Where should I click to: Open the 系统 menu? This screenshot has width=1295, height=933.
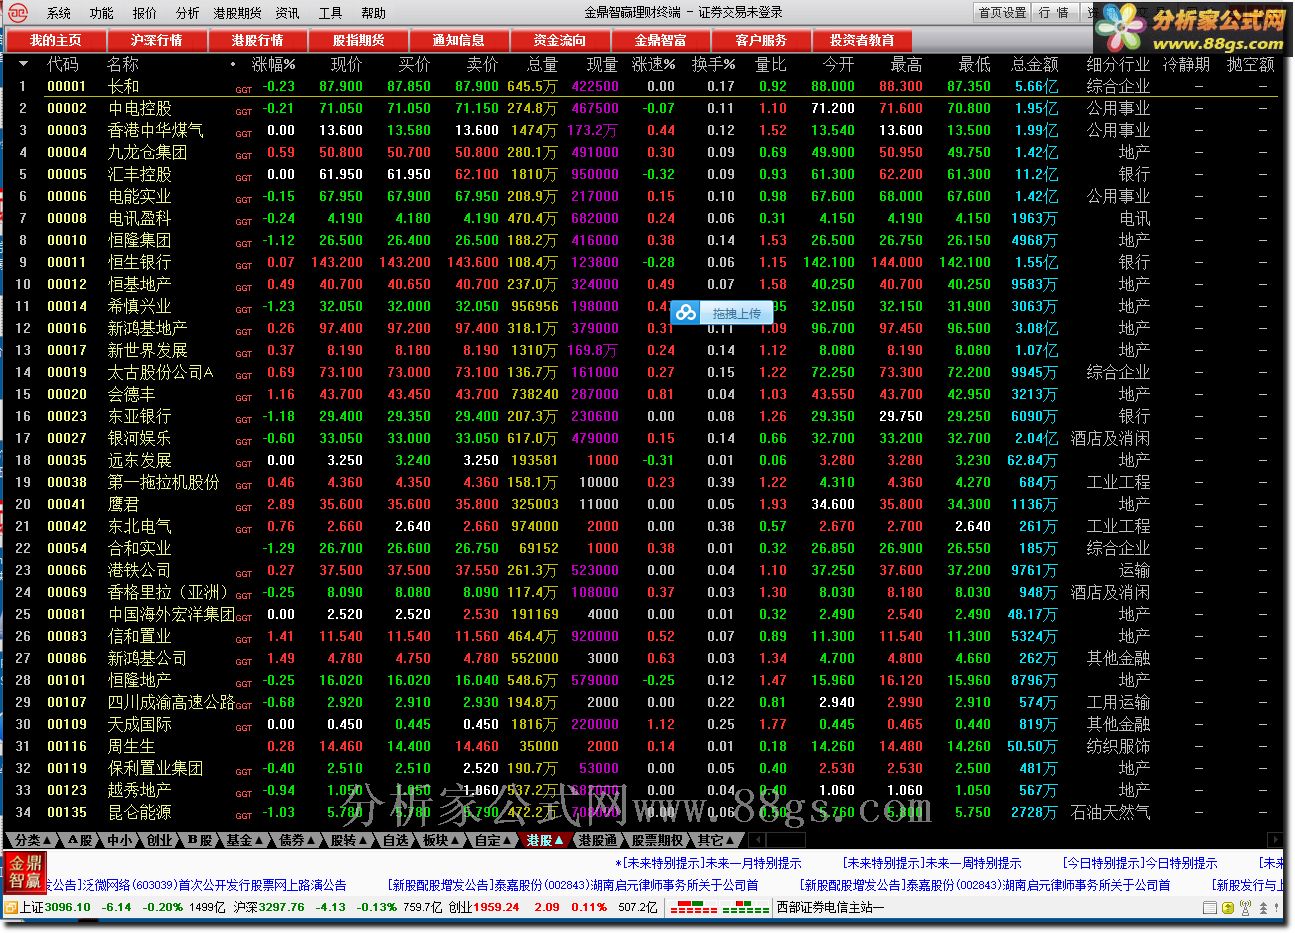[x=59, y=13]
